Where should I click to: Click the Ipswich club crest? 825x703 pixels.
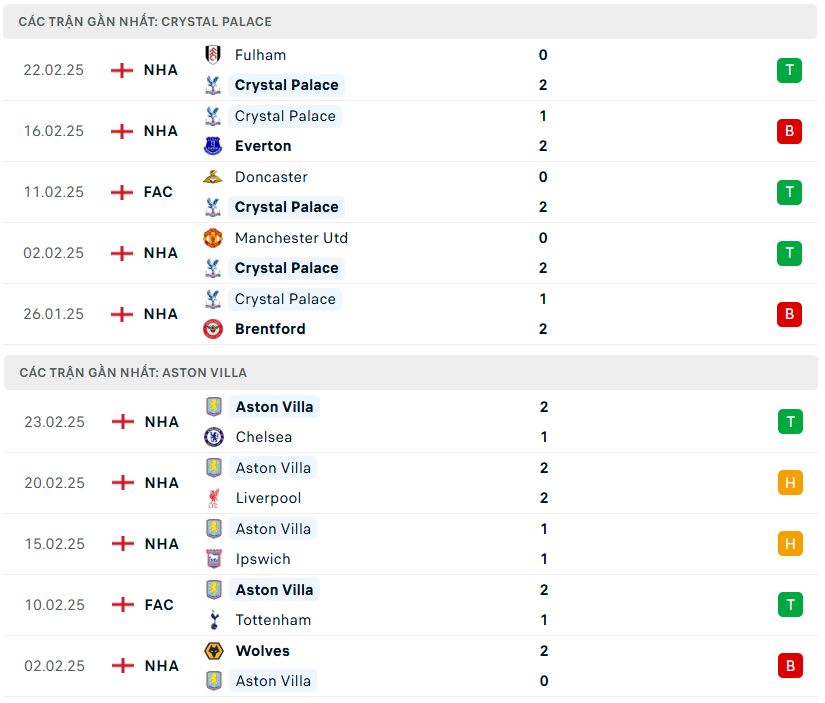[x=213, y=559]
